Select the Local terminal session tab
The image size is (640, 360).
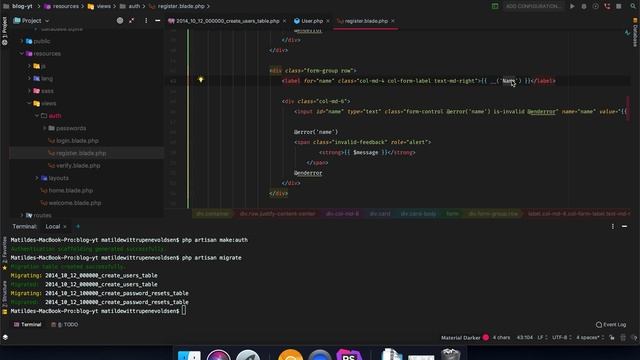coord(53,227)
